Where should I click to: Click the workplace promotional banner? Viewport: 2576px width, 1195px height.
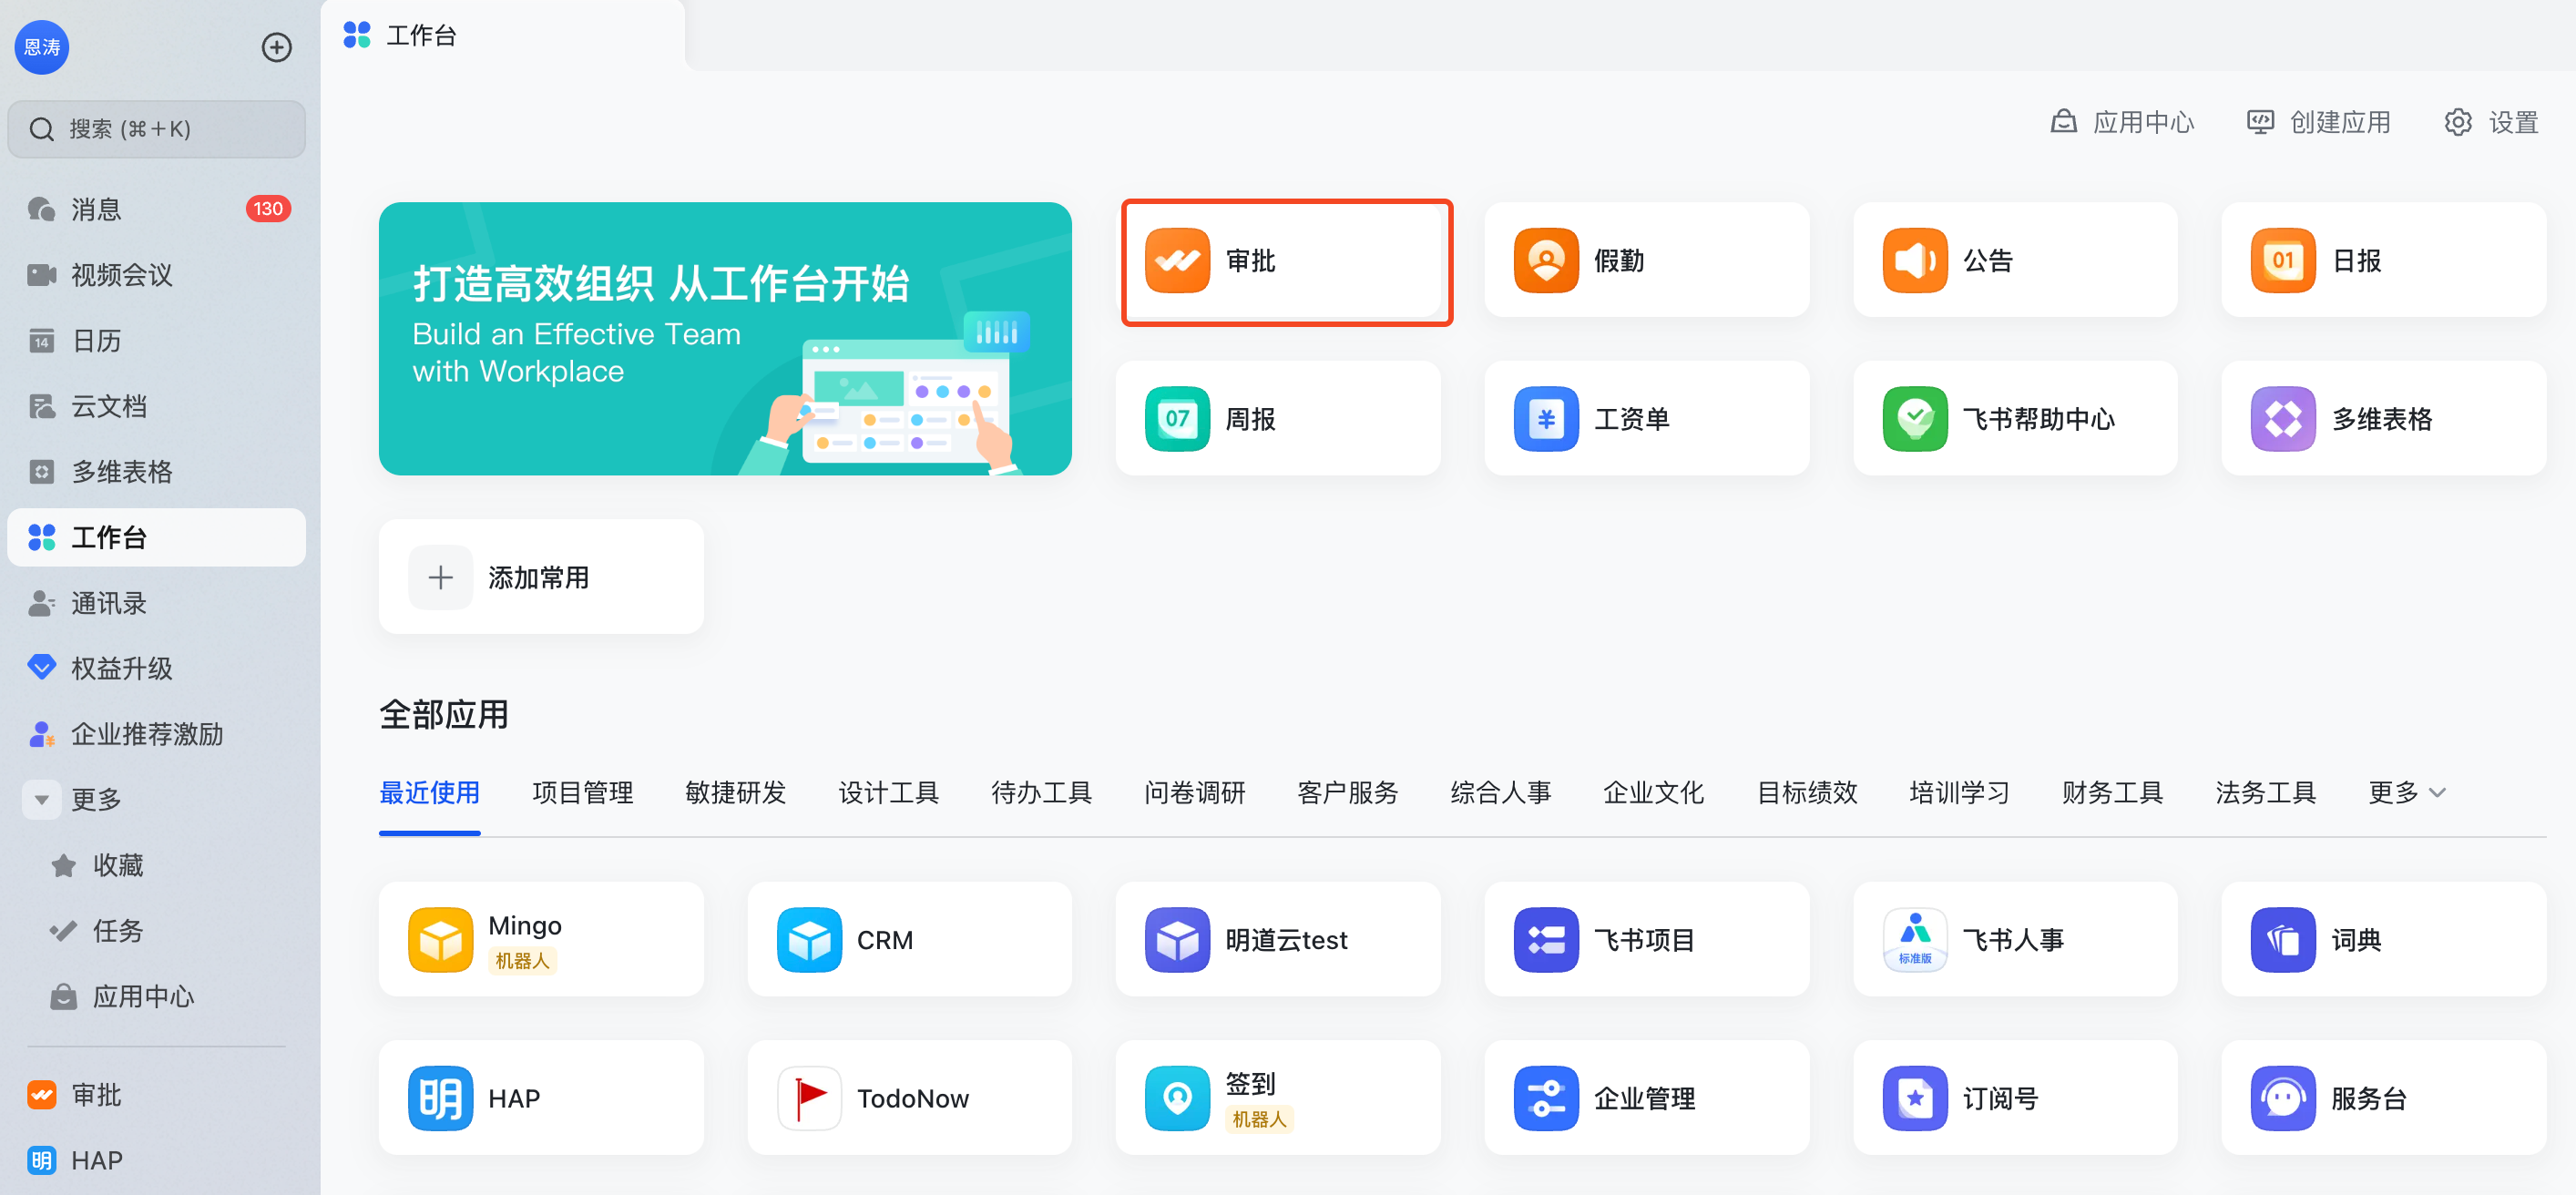click(x=724, y=338)
